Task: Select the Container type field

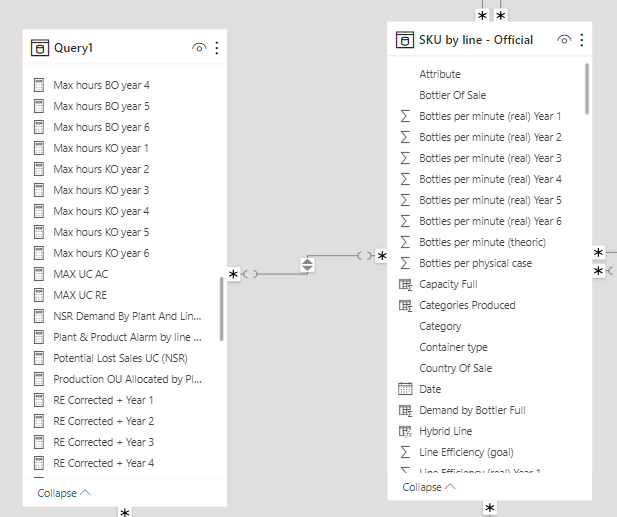Action: [453, 347]
